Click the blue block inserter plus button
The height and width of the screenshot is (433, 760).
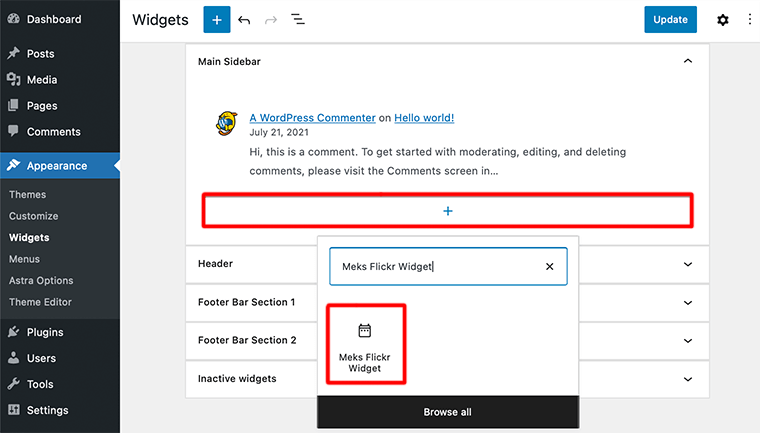click(216, 19)
